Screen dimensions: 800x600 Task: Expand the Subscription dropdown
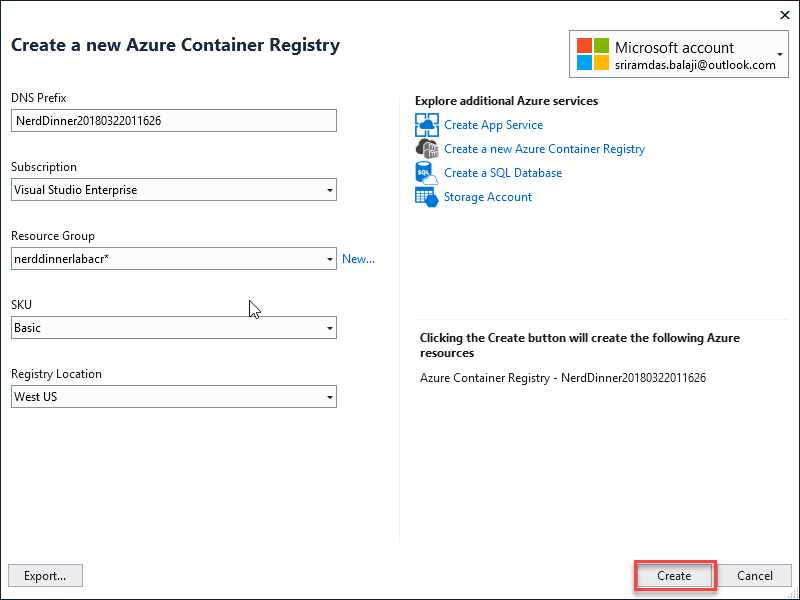point(174,190)
